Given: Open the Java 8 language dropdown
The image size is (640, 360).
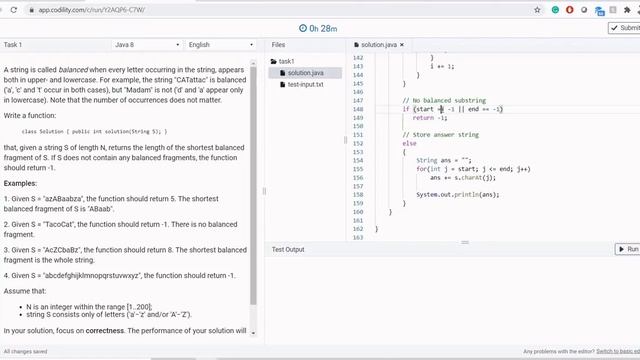Looking at the screenshot, I should coord(147,45).
